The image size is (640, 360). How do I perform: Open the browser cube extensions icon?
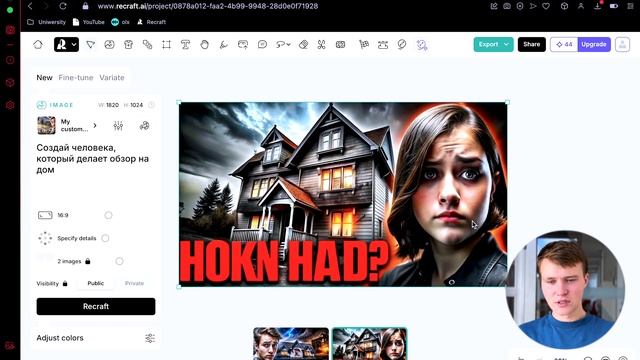coord(564,6)
